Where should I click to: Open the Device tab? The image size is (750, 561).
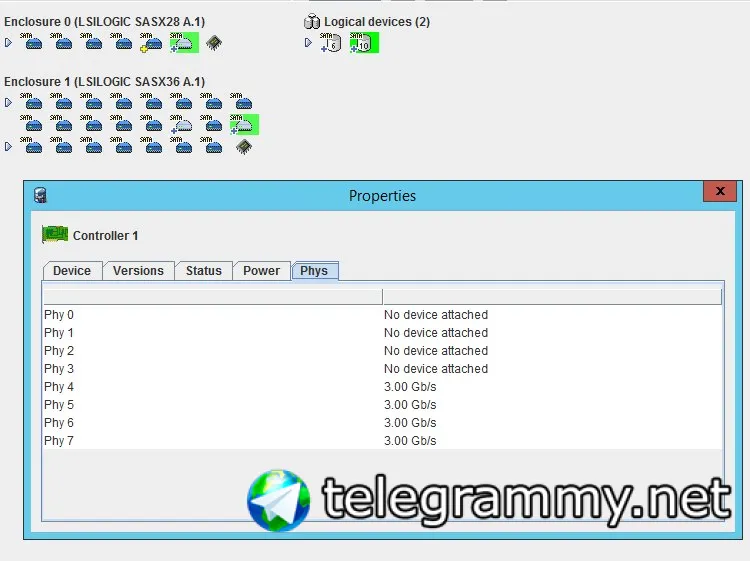coord(72,271)
